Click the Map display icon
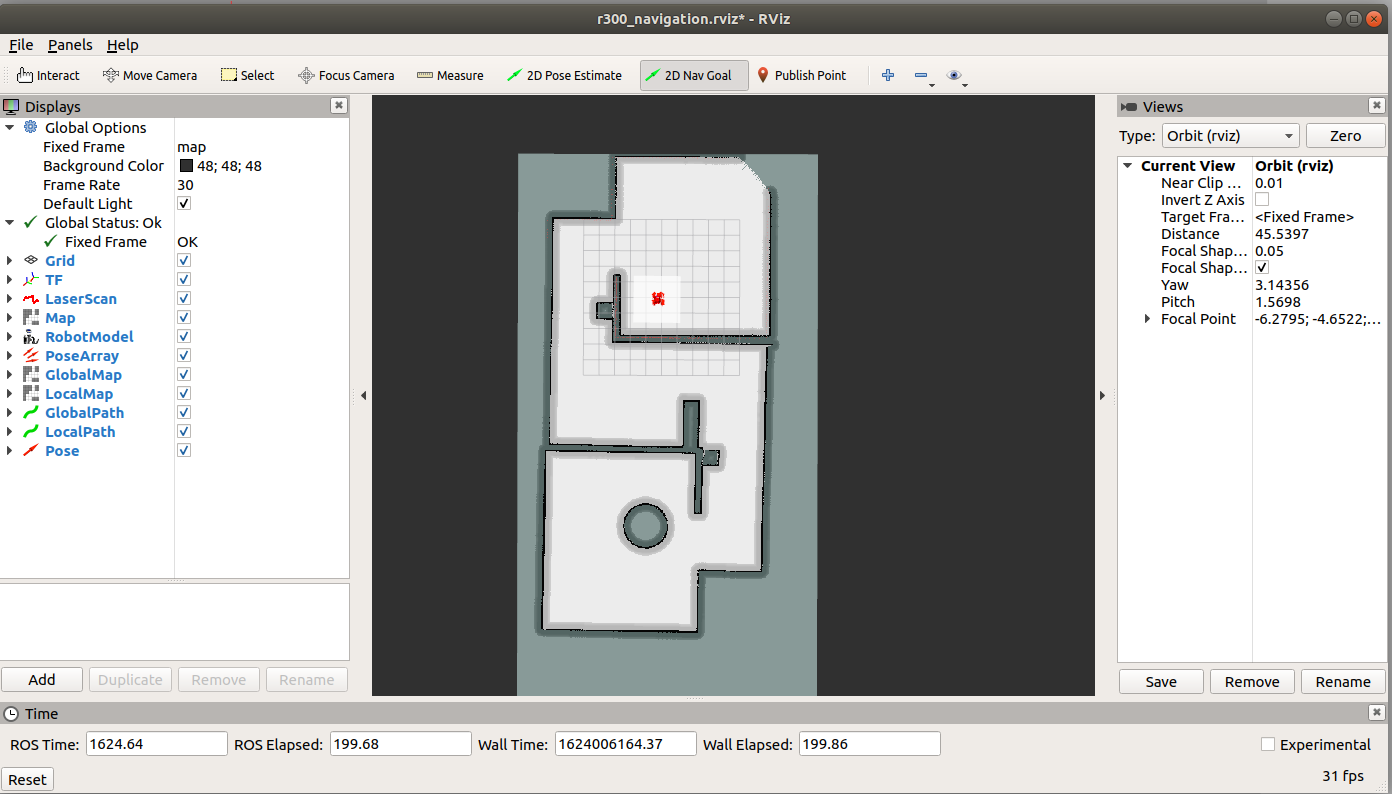Image resolution: width=1392 pixels, height=794 pixels. [30, 317]
